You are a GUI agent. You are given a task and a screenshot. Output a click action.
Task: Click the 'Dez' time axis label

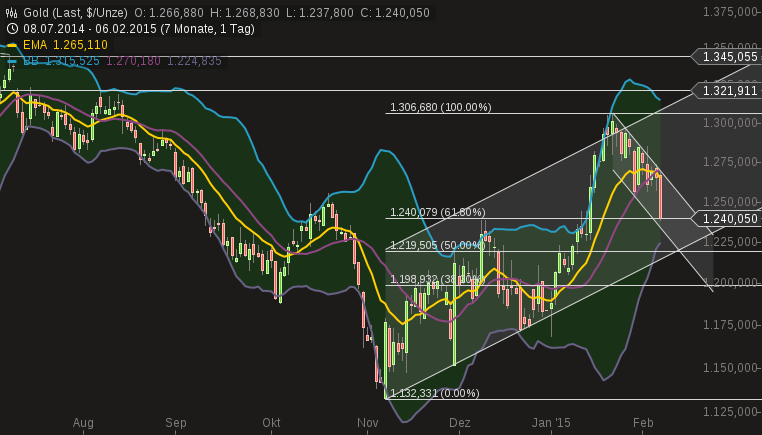[460, 423]
